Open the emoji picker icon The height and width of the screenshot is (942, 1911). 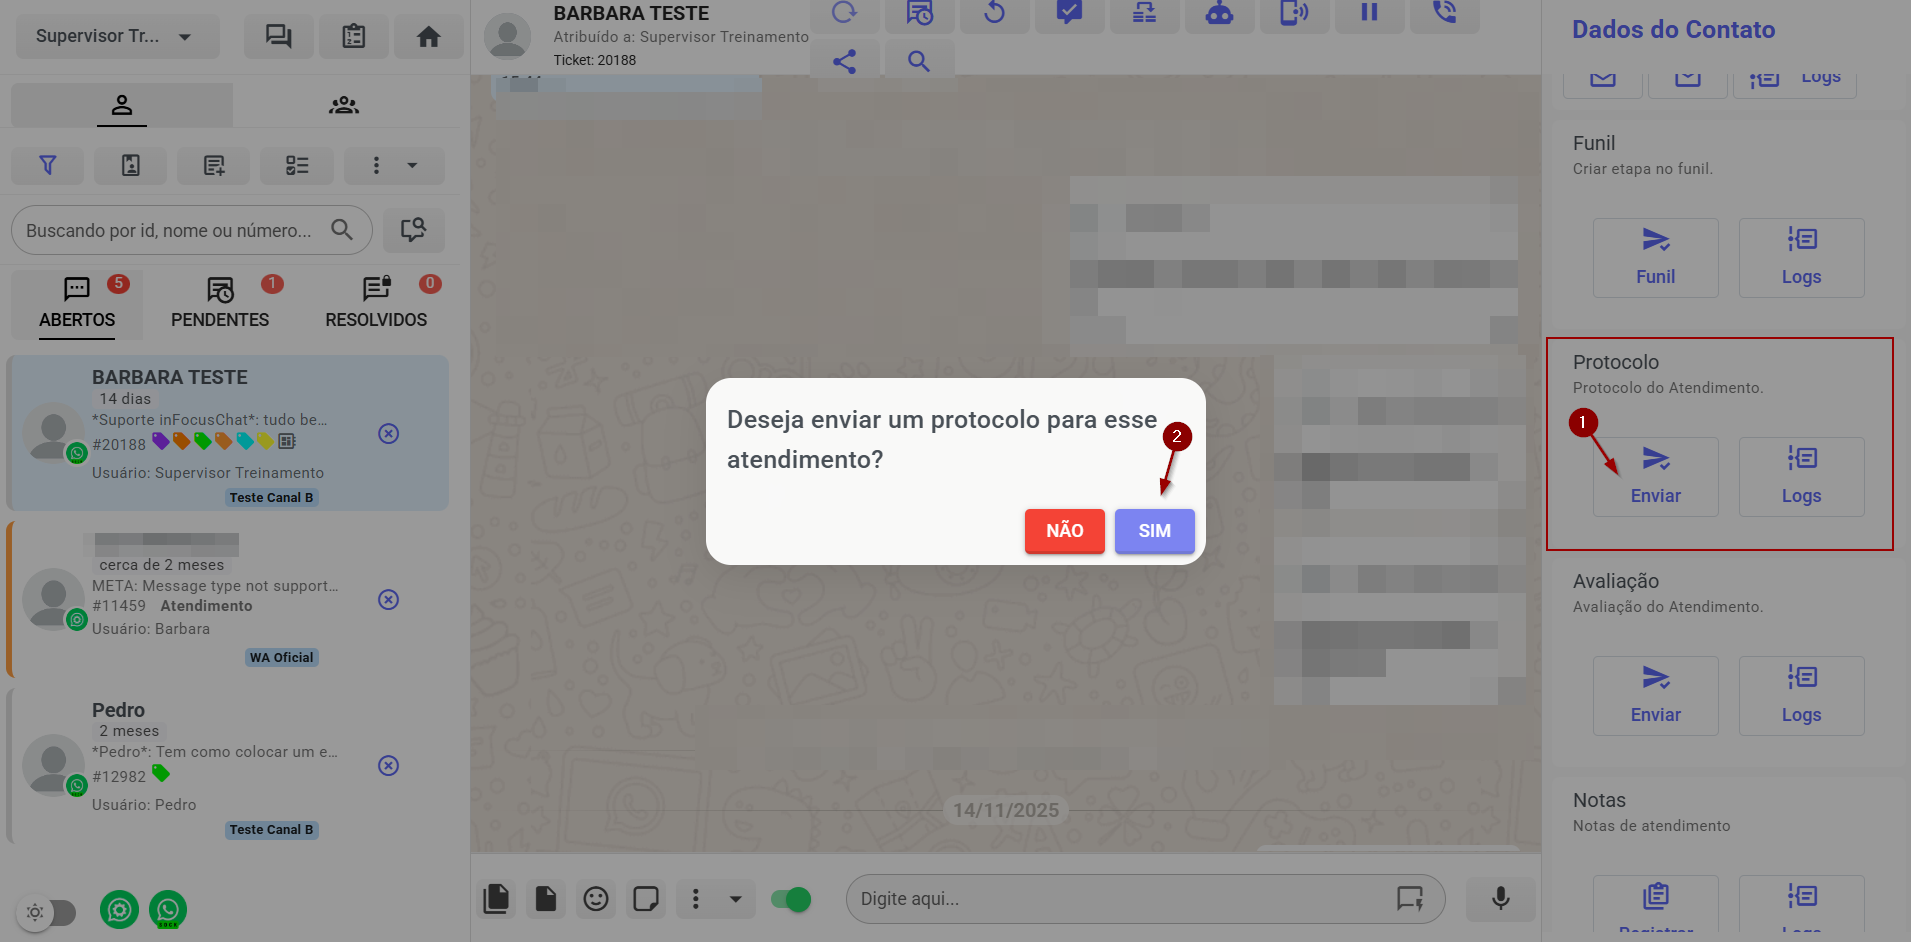(596, 899)
